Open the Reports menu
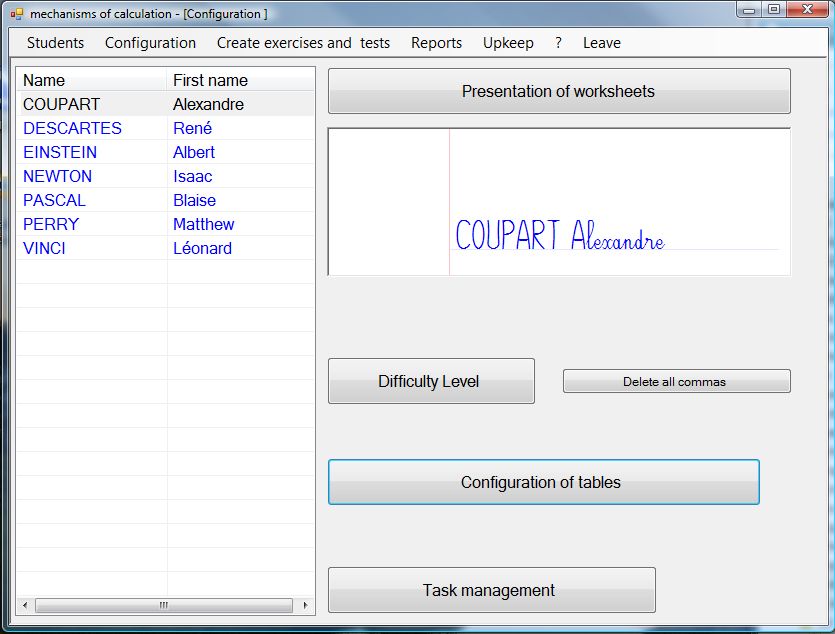This screenshot has width=835, height=634. (436, 43)
